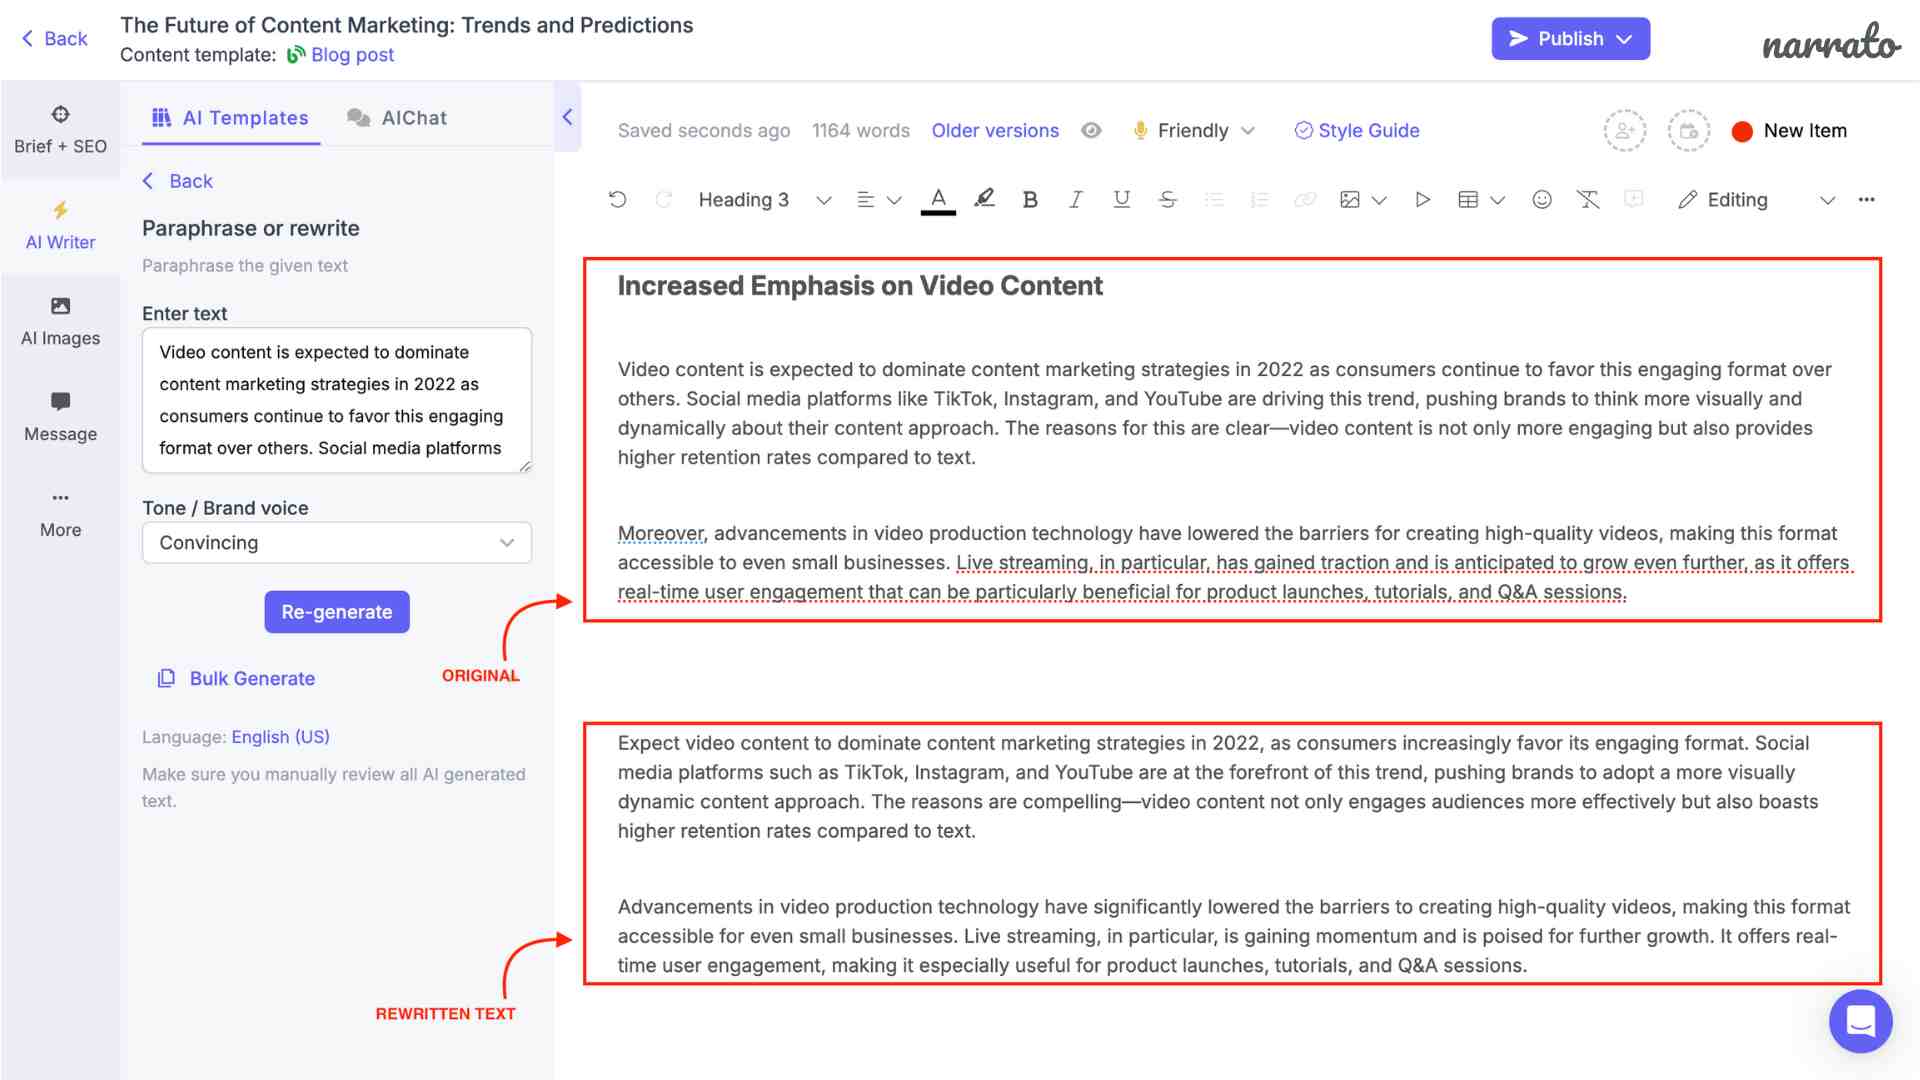1920x1080 pixels.
Task: Select the document title text
Action: [406, 25]
